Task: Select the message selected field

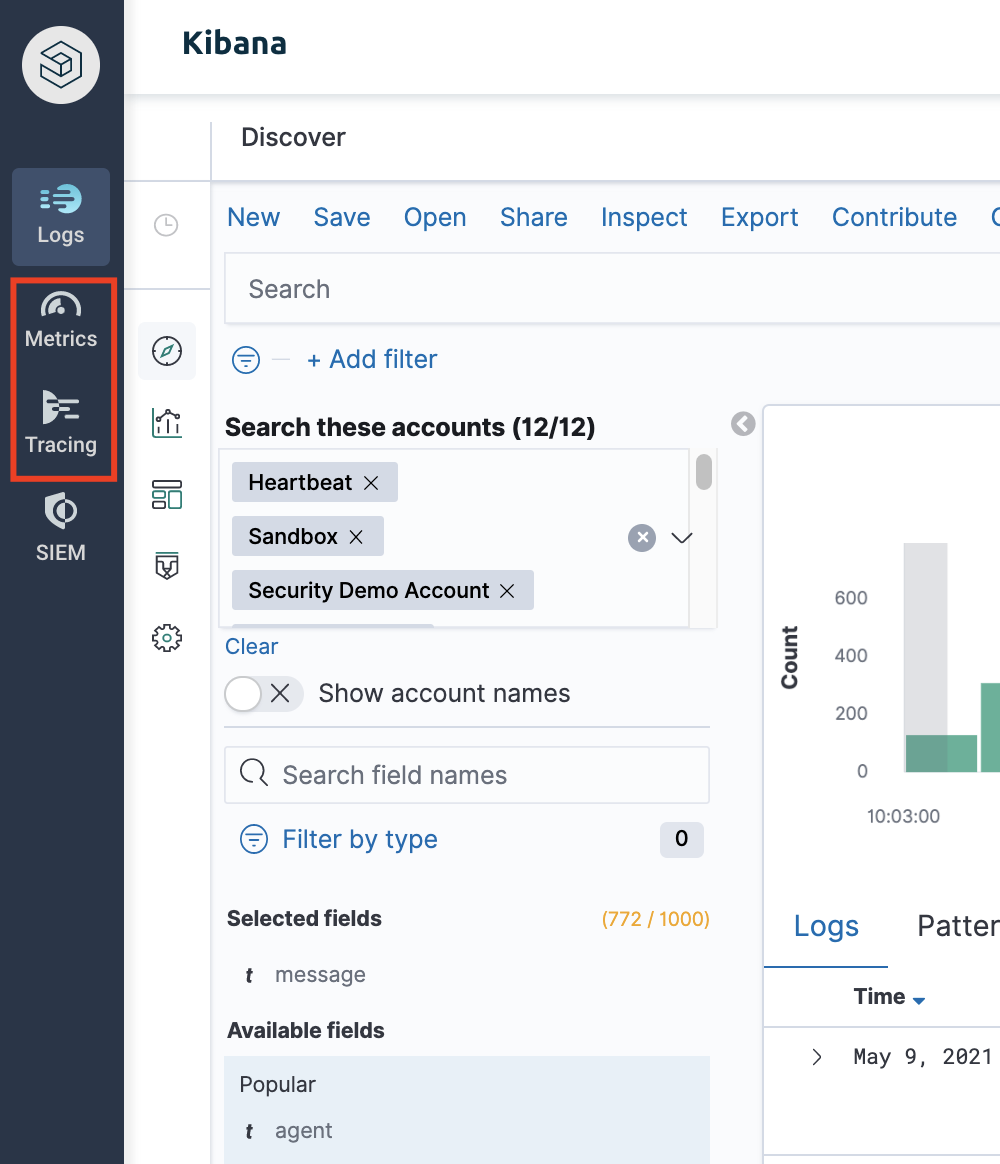Action: 320,975
